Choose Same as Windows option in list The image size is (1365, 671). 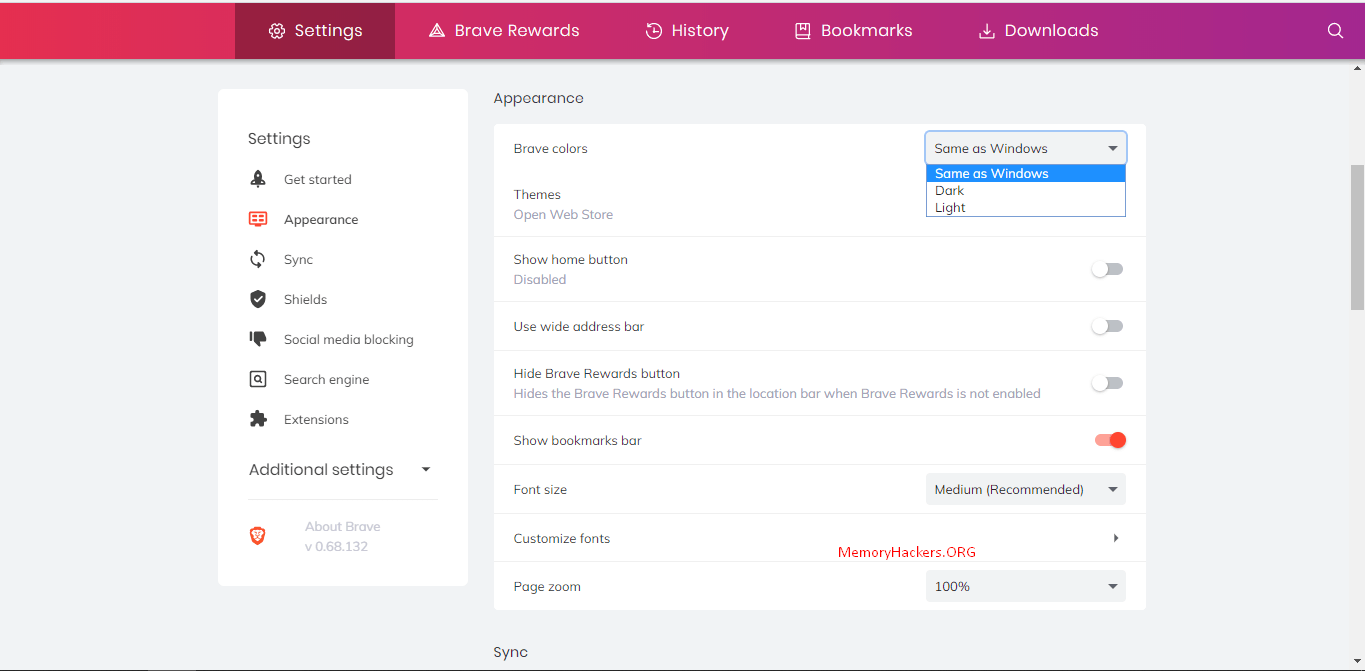(x=1026, y=173)
